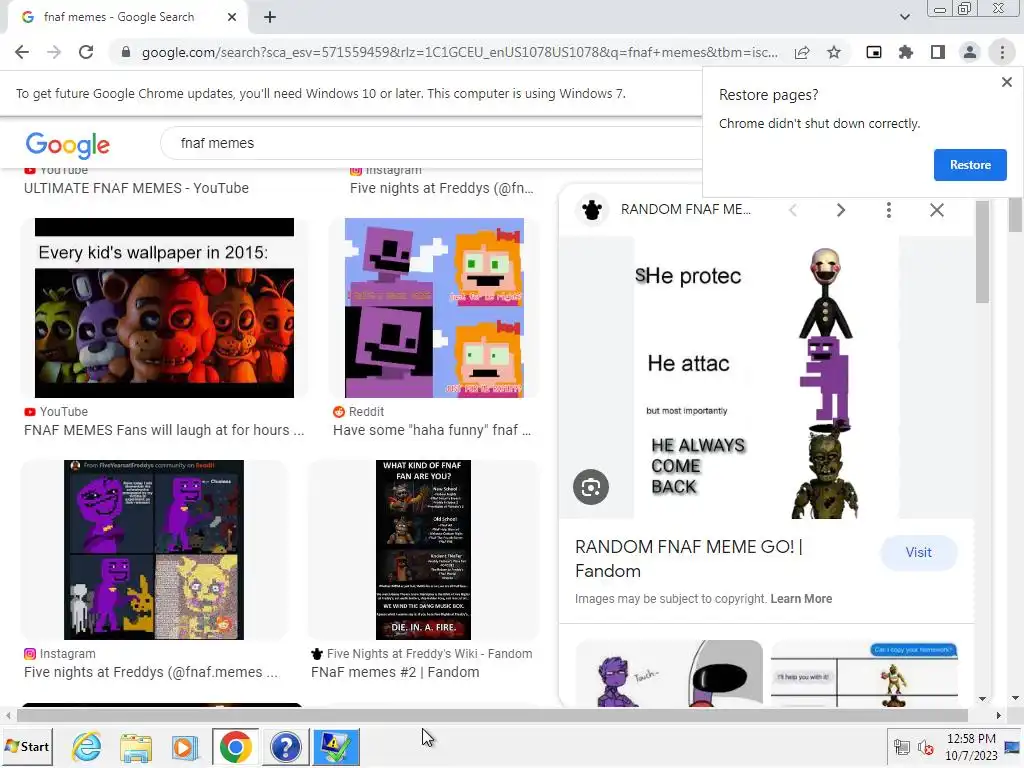Image resolution: width=1024 pixels, height=768 pixels.
Task: Click the muted volume tray icon
Action: (925, 747)
